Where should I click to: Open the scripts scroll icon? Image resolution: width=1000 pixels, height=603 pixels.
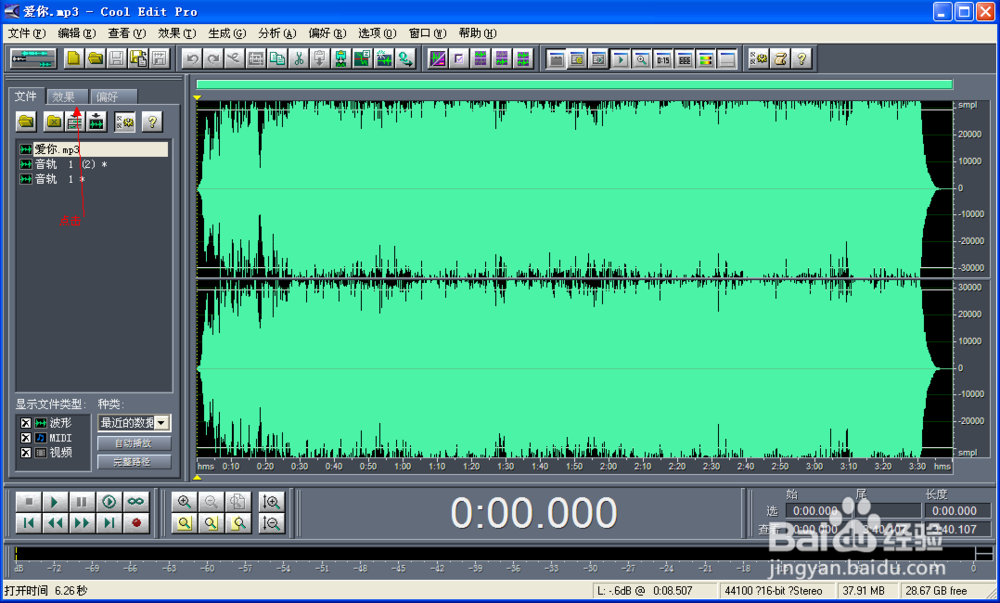pos(780,59)
